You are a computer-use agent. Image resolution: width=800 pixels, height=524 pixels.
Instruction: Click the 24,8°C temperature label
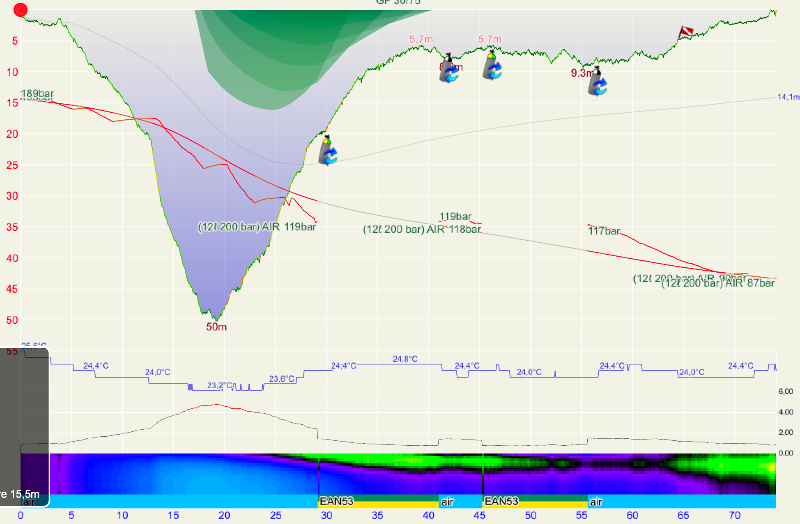coord(405,359)
